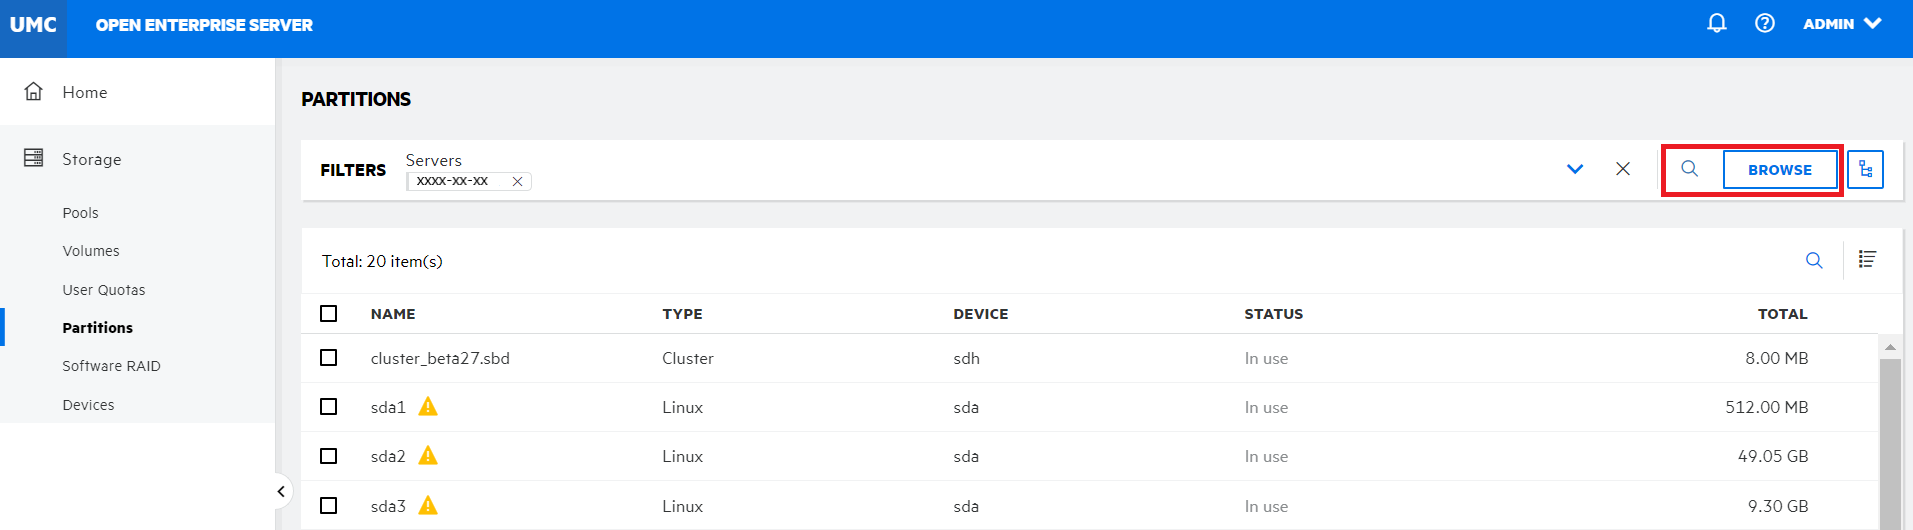Open the ADMIN user dropdown
The height and width of the screenshot is (530, 1913).
coord(1841,24)
